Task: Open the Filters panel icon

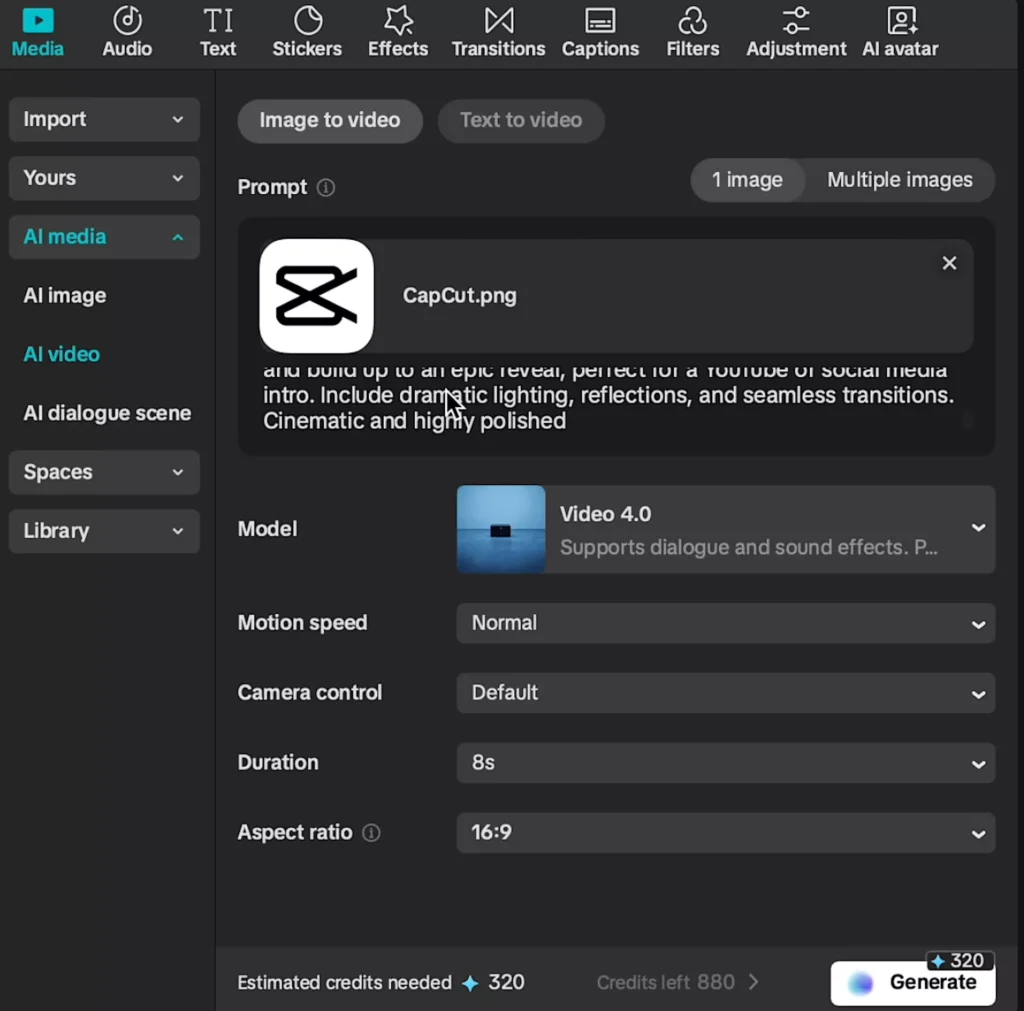Action: [693, 20]
